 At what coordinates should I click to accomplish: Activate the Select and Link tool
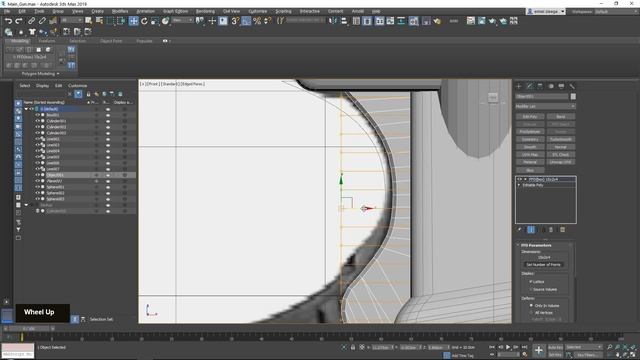pyautogui.click(x=31, y=21)
